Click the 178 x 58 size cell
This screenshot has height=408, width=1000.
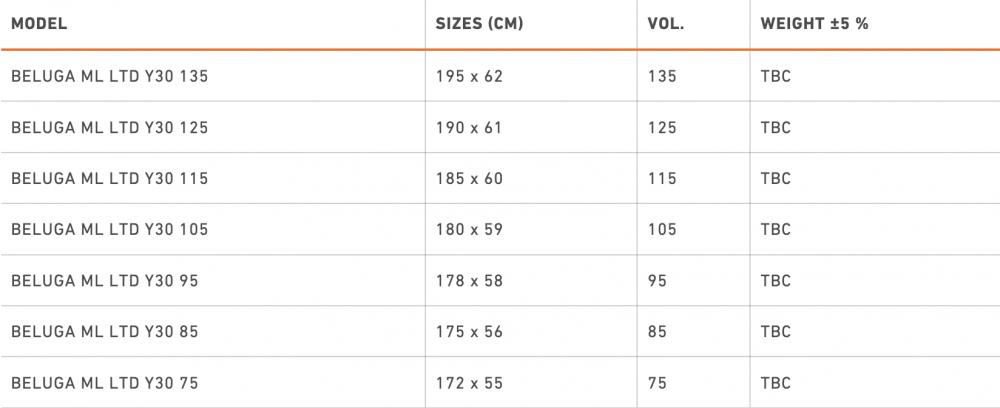(469, 280)
